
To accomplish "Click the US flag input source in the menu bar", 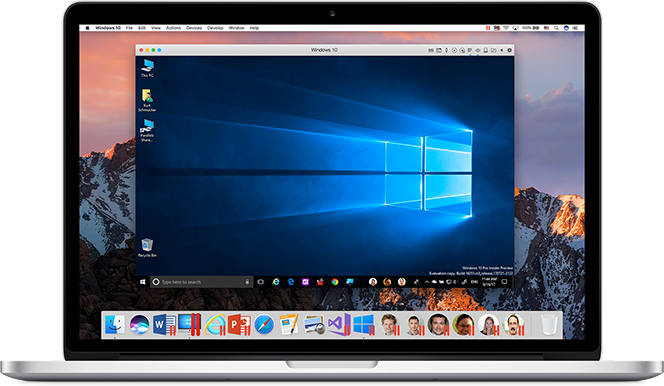I will pos(547,28).
